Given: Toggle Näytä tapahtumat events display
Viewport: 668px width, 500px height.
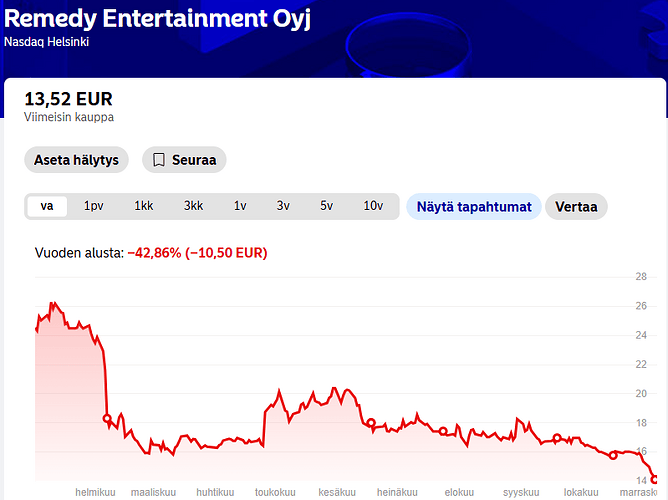Looking at the screenshot, I should 474,207.
